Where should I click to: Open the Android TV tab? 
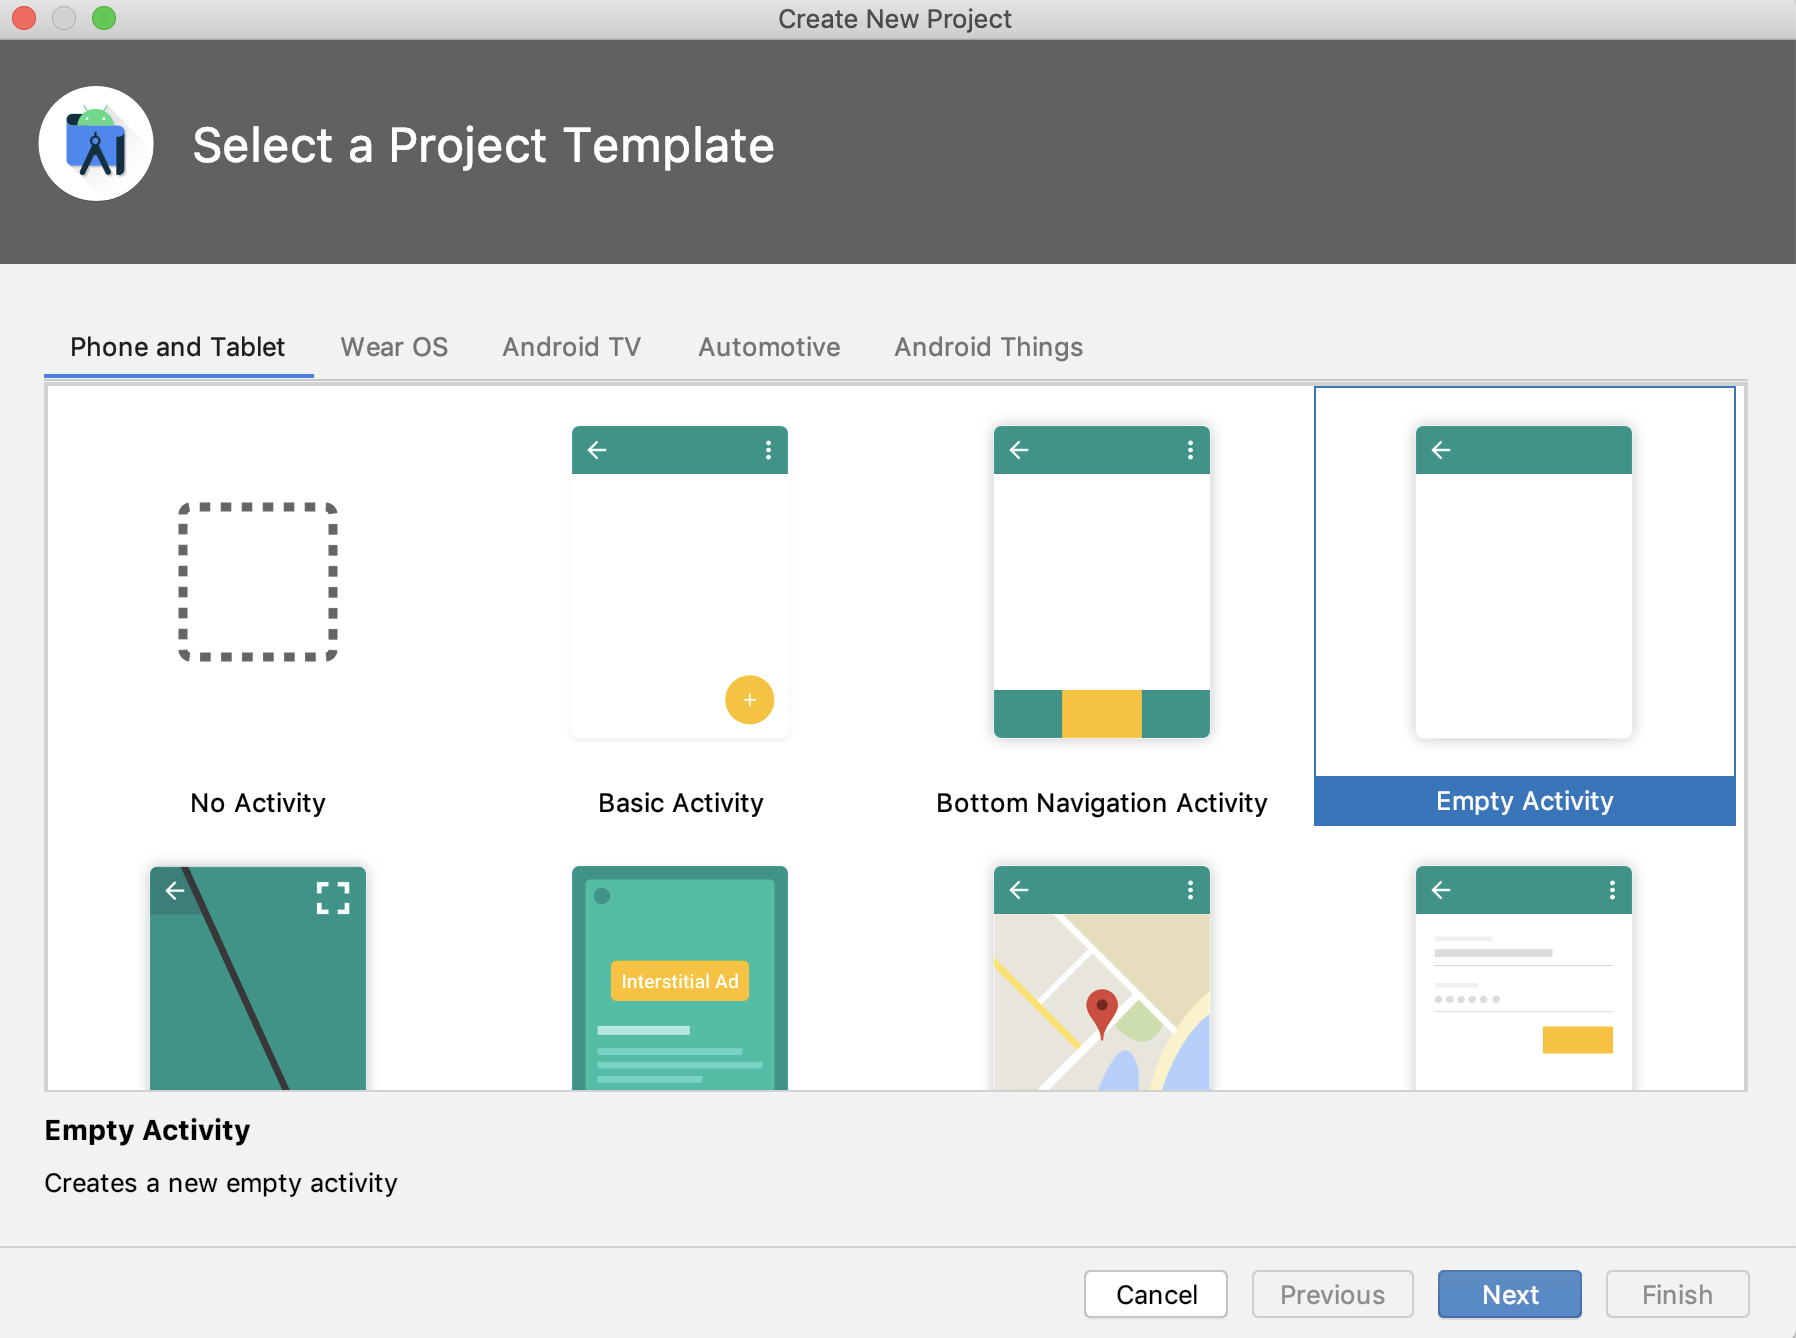click(571, 347)
